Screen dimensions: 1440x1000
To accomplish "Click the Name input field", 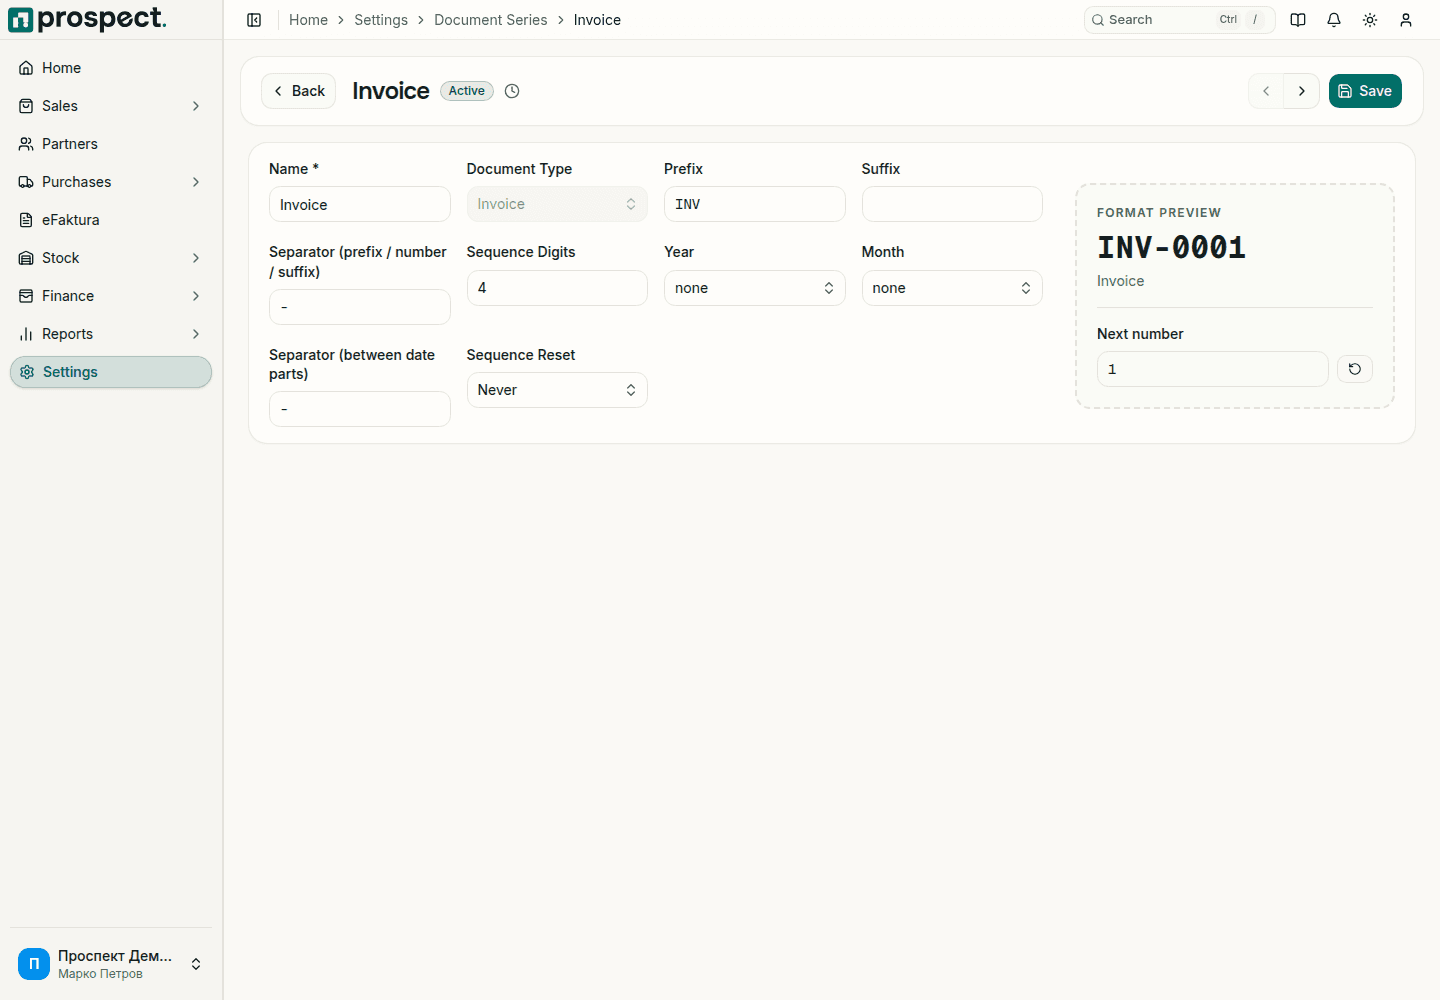I will tap(360, 204).
